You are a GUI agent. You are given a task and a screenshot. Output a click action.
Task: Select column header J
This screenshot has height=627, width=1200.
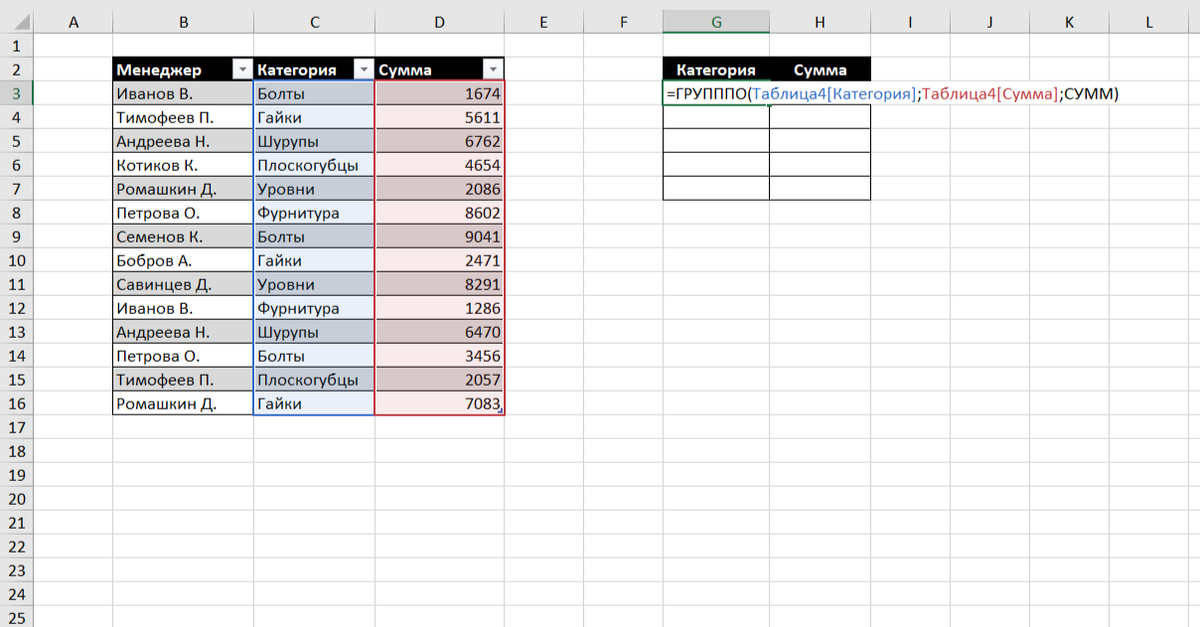pos(989,22)
